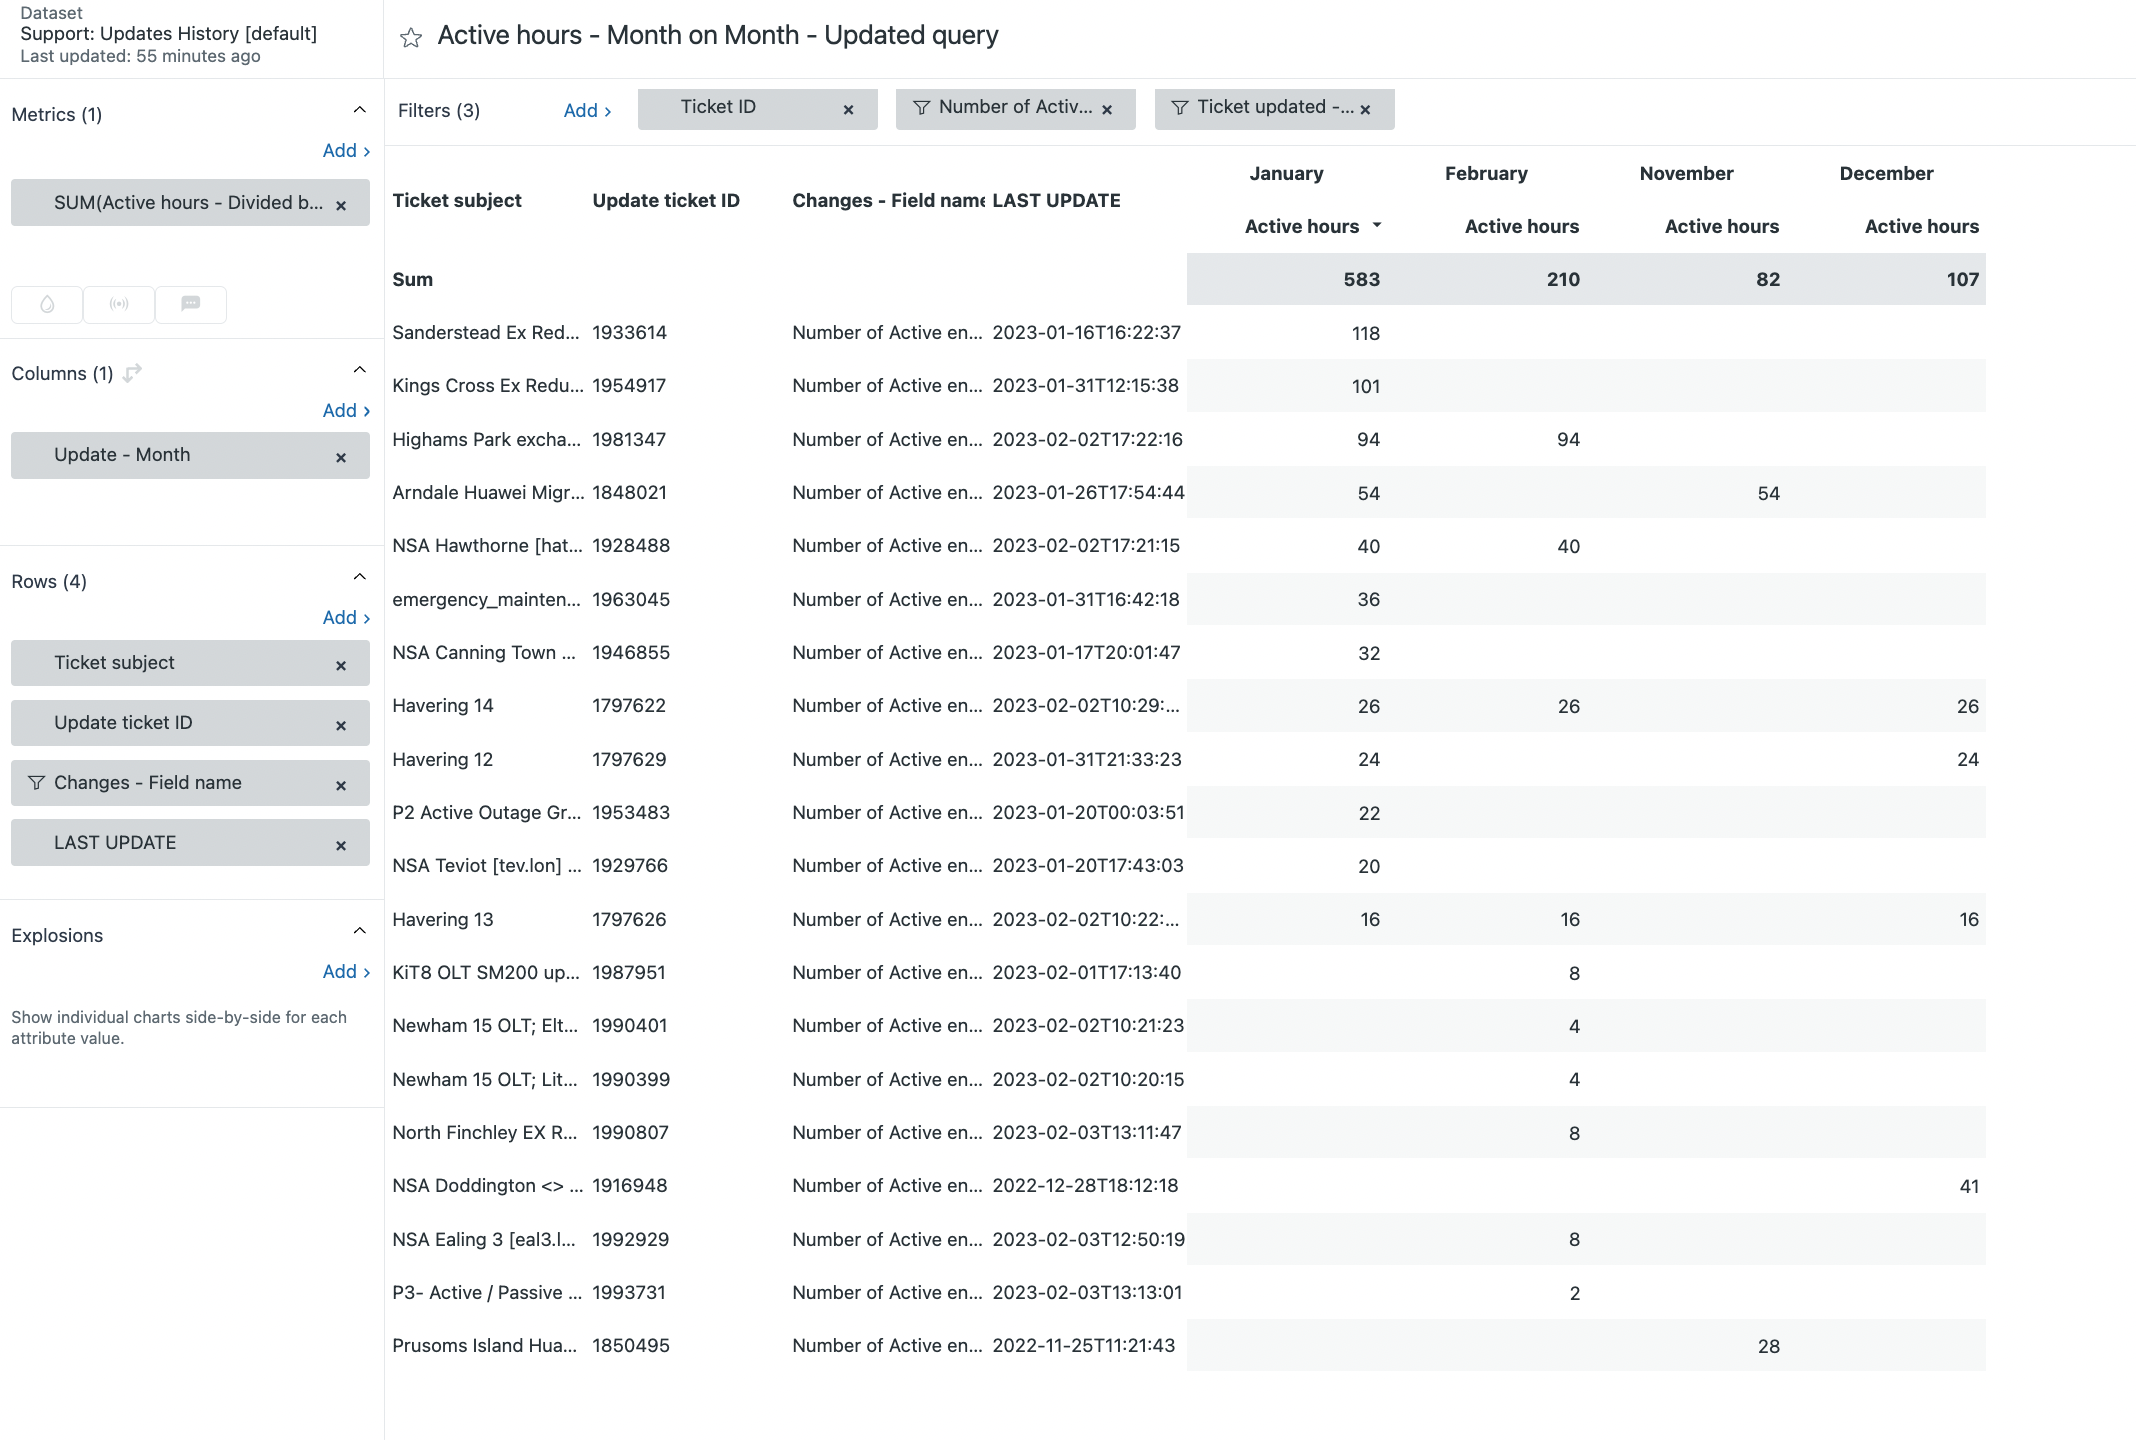Viewport: 2136px width, 1440px height.
Task: Swap columns and rows with arrows icon
Action: pos(132,373)
